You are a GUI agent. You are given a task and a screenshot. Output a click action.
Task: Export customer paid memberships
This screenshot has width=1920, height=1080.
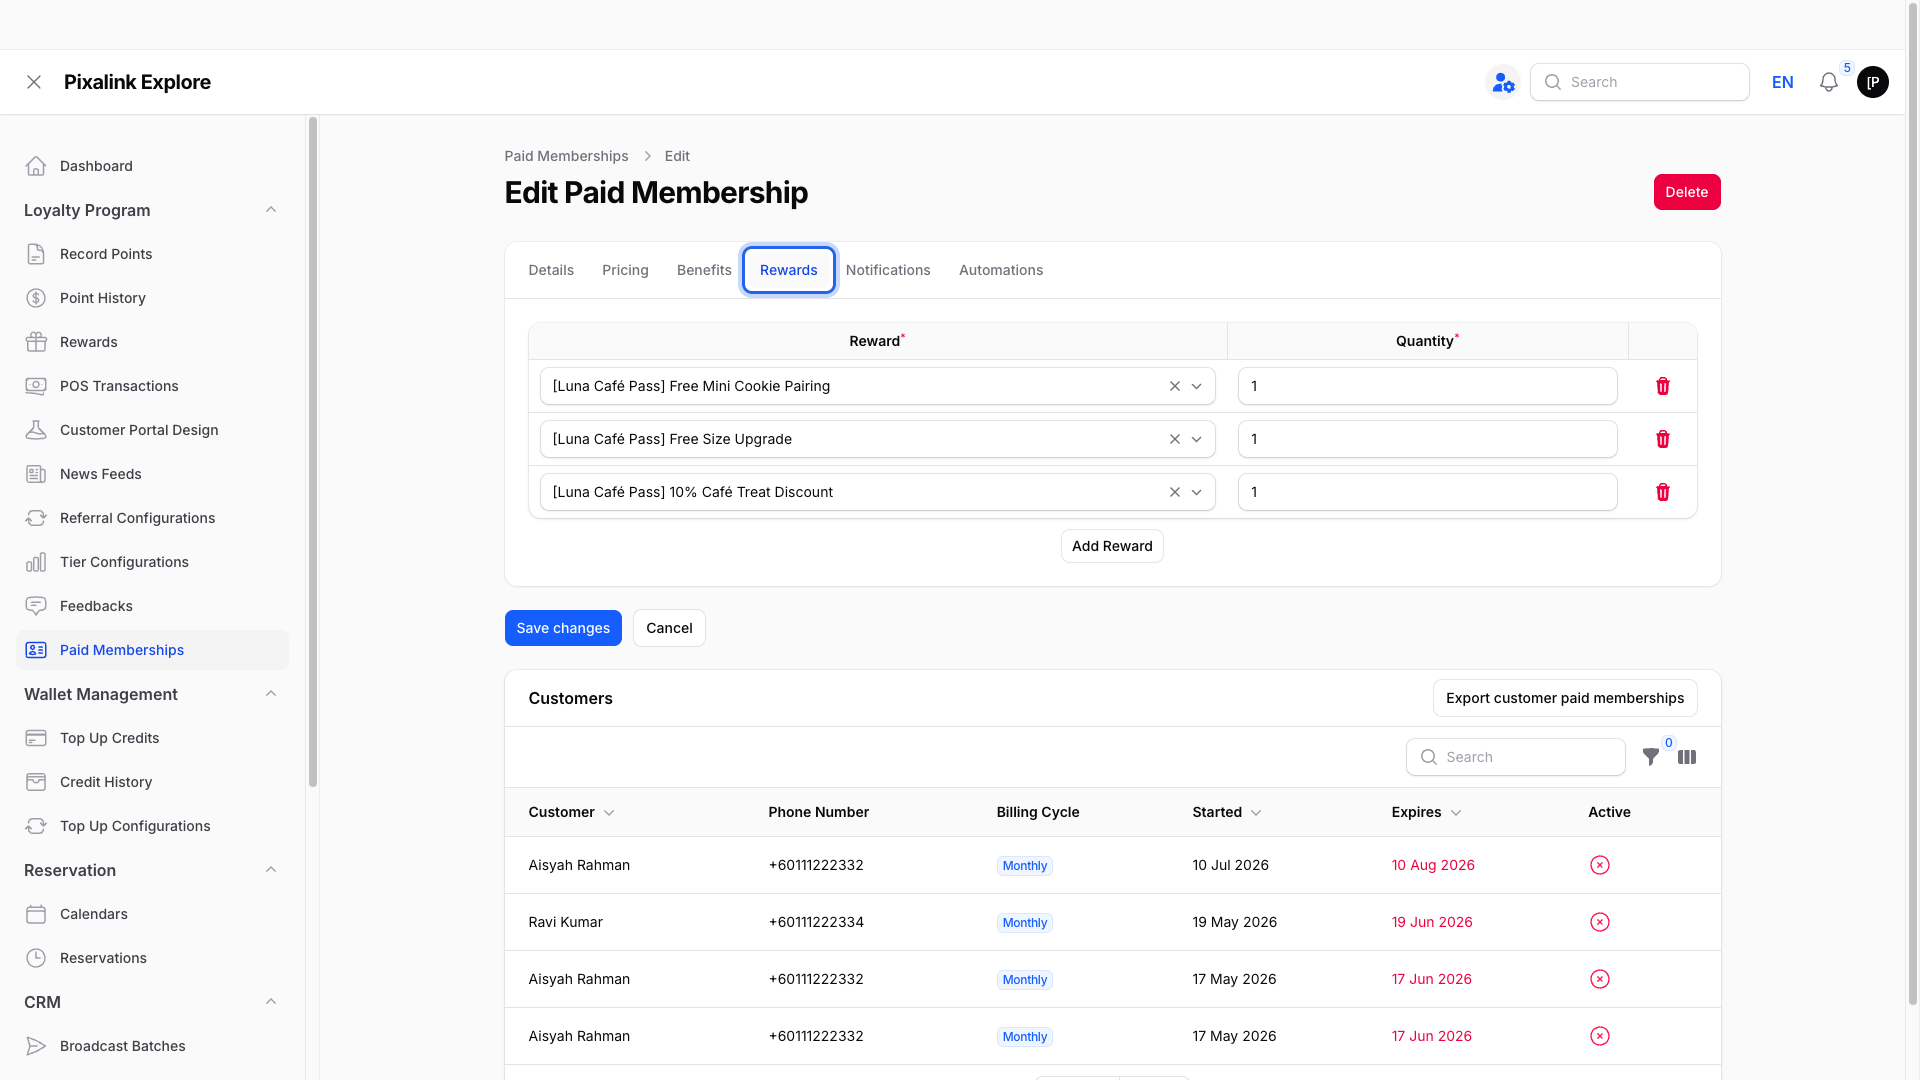pos(1565,698)
